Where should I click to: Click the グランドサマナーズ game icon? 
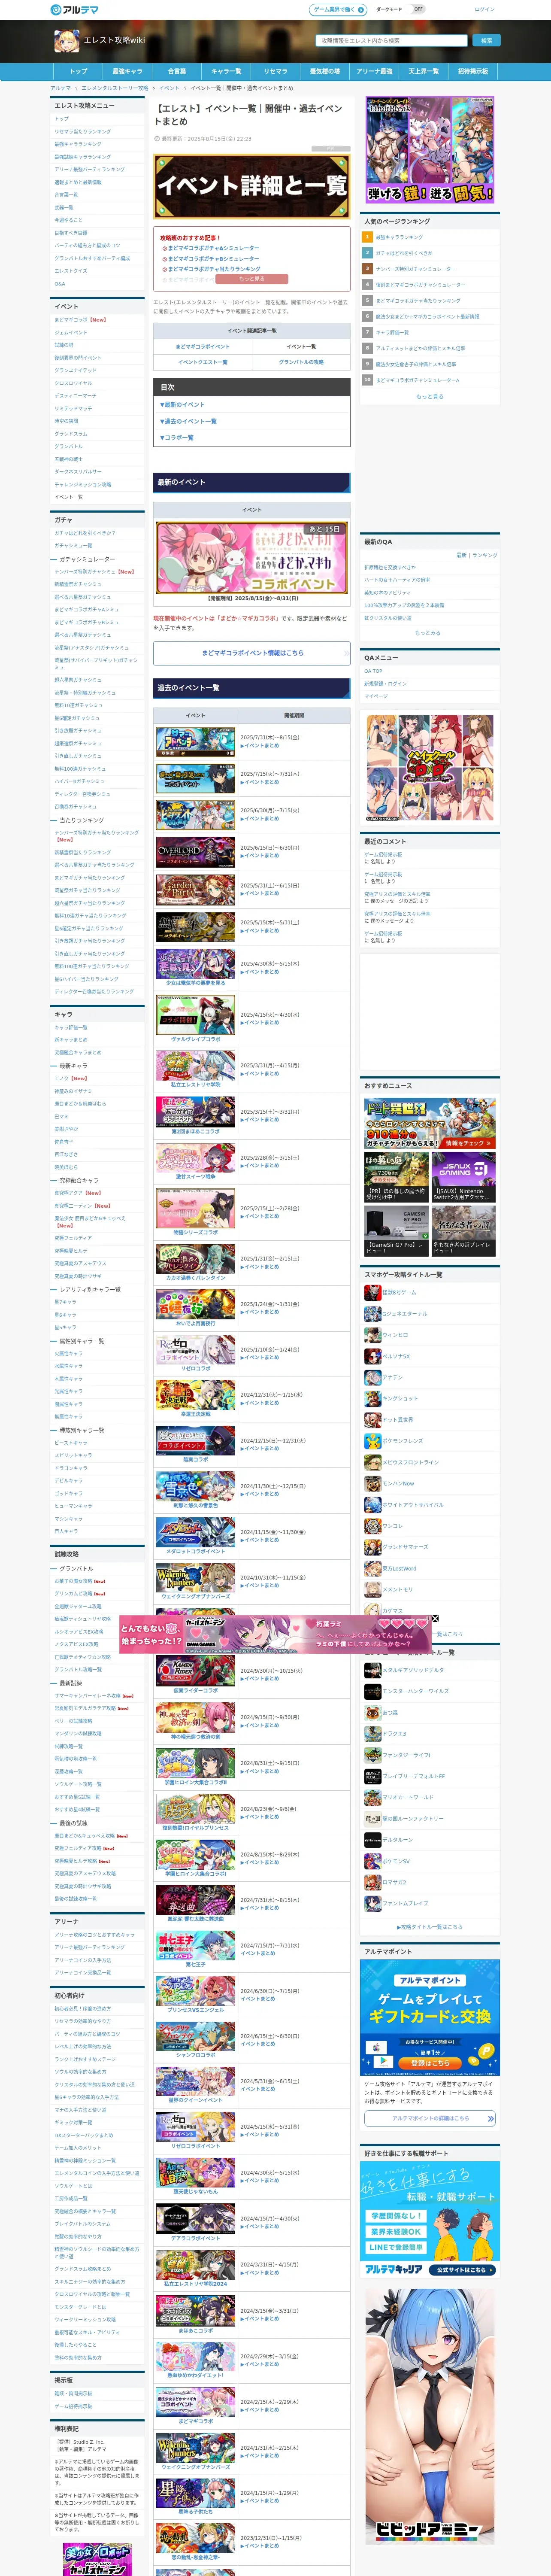[372, 1547]
